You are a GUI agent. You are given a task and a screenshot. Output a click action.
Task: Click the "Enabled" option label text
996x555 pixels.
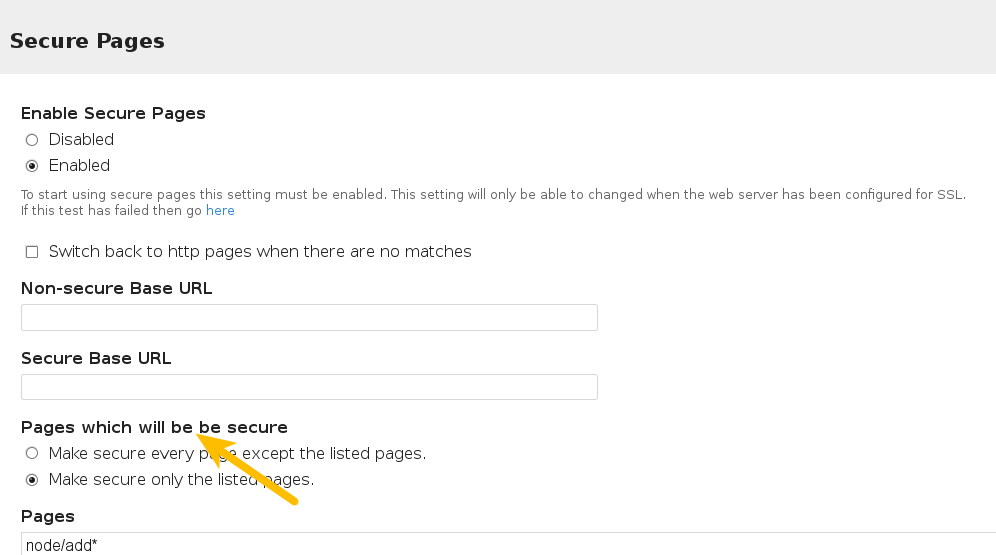79,166
